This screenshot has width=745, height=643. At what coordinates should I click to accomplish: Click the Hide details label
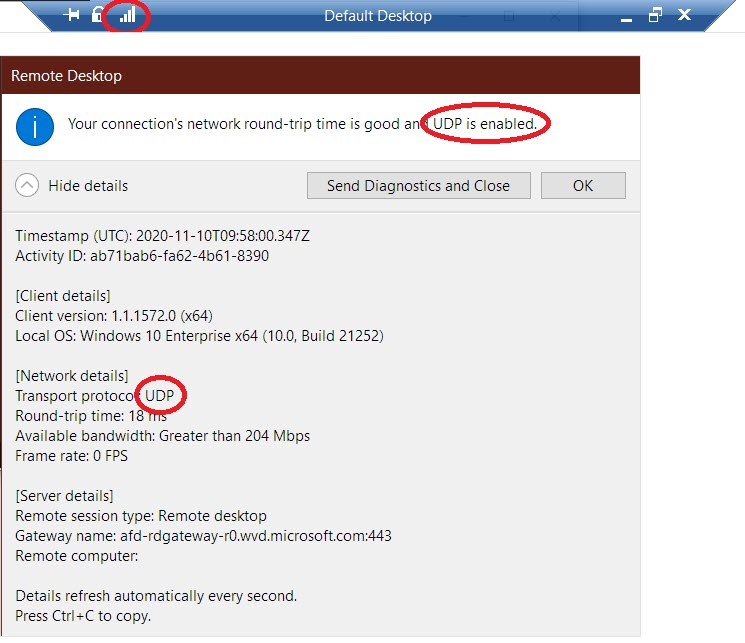[88, 186]
